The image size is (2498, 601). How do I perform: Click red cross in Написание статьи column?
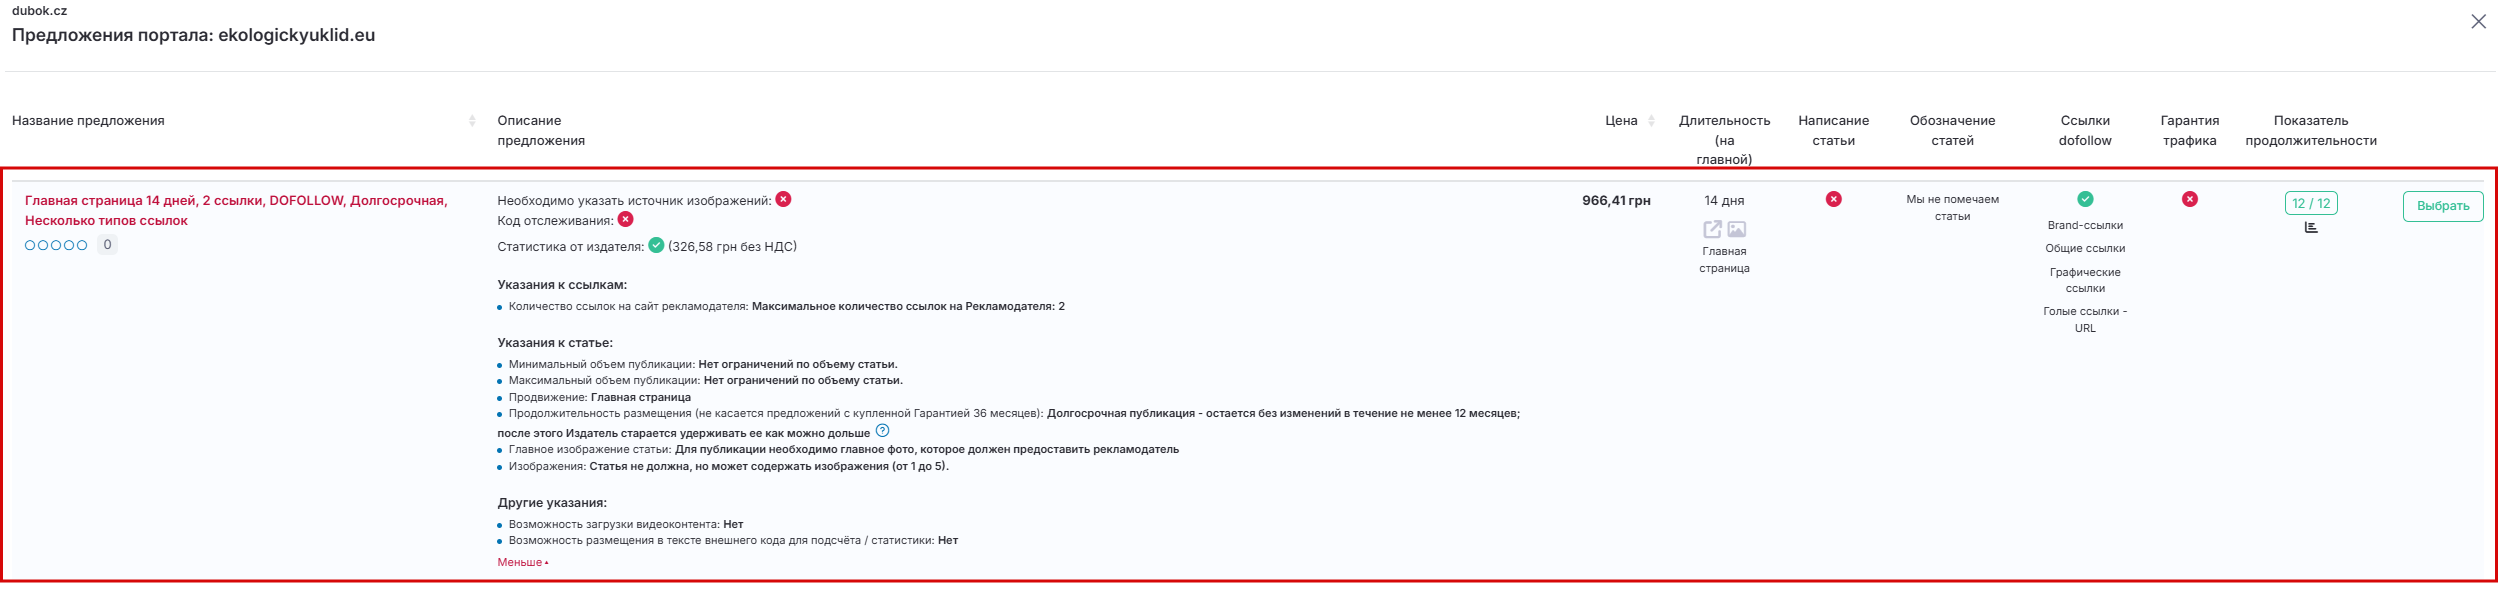click(x=1833, y=199)
